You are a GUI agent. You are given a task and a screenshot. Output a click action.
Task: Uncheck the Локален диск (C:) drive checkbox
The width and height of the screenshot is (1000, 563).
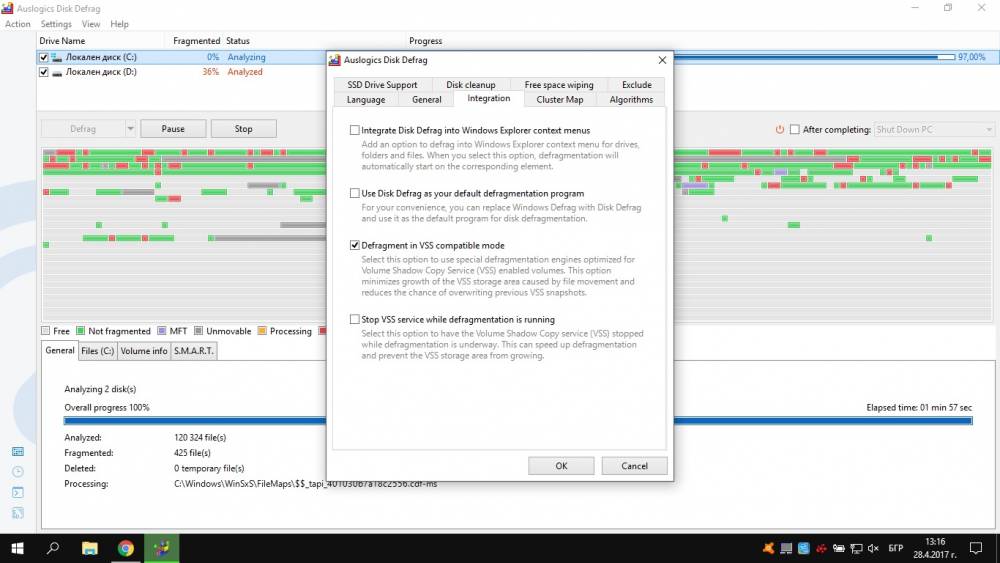coord(43,57)
